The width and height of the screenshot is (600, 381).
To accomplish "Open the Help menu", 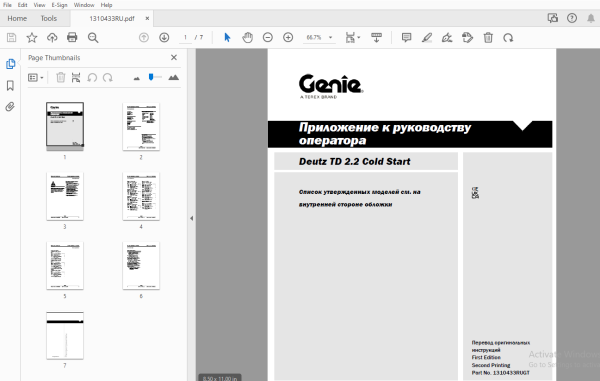I will 106,5.
